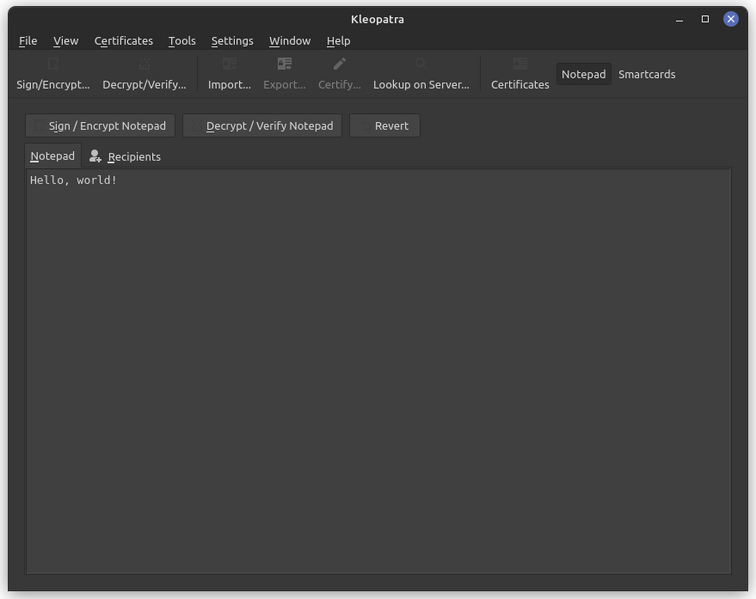Click the Recipients person icon
Viewport: 756px width, 599px height.
click(x=95, y=156)
